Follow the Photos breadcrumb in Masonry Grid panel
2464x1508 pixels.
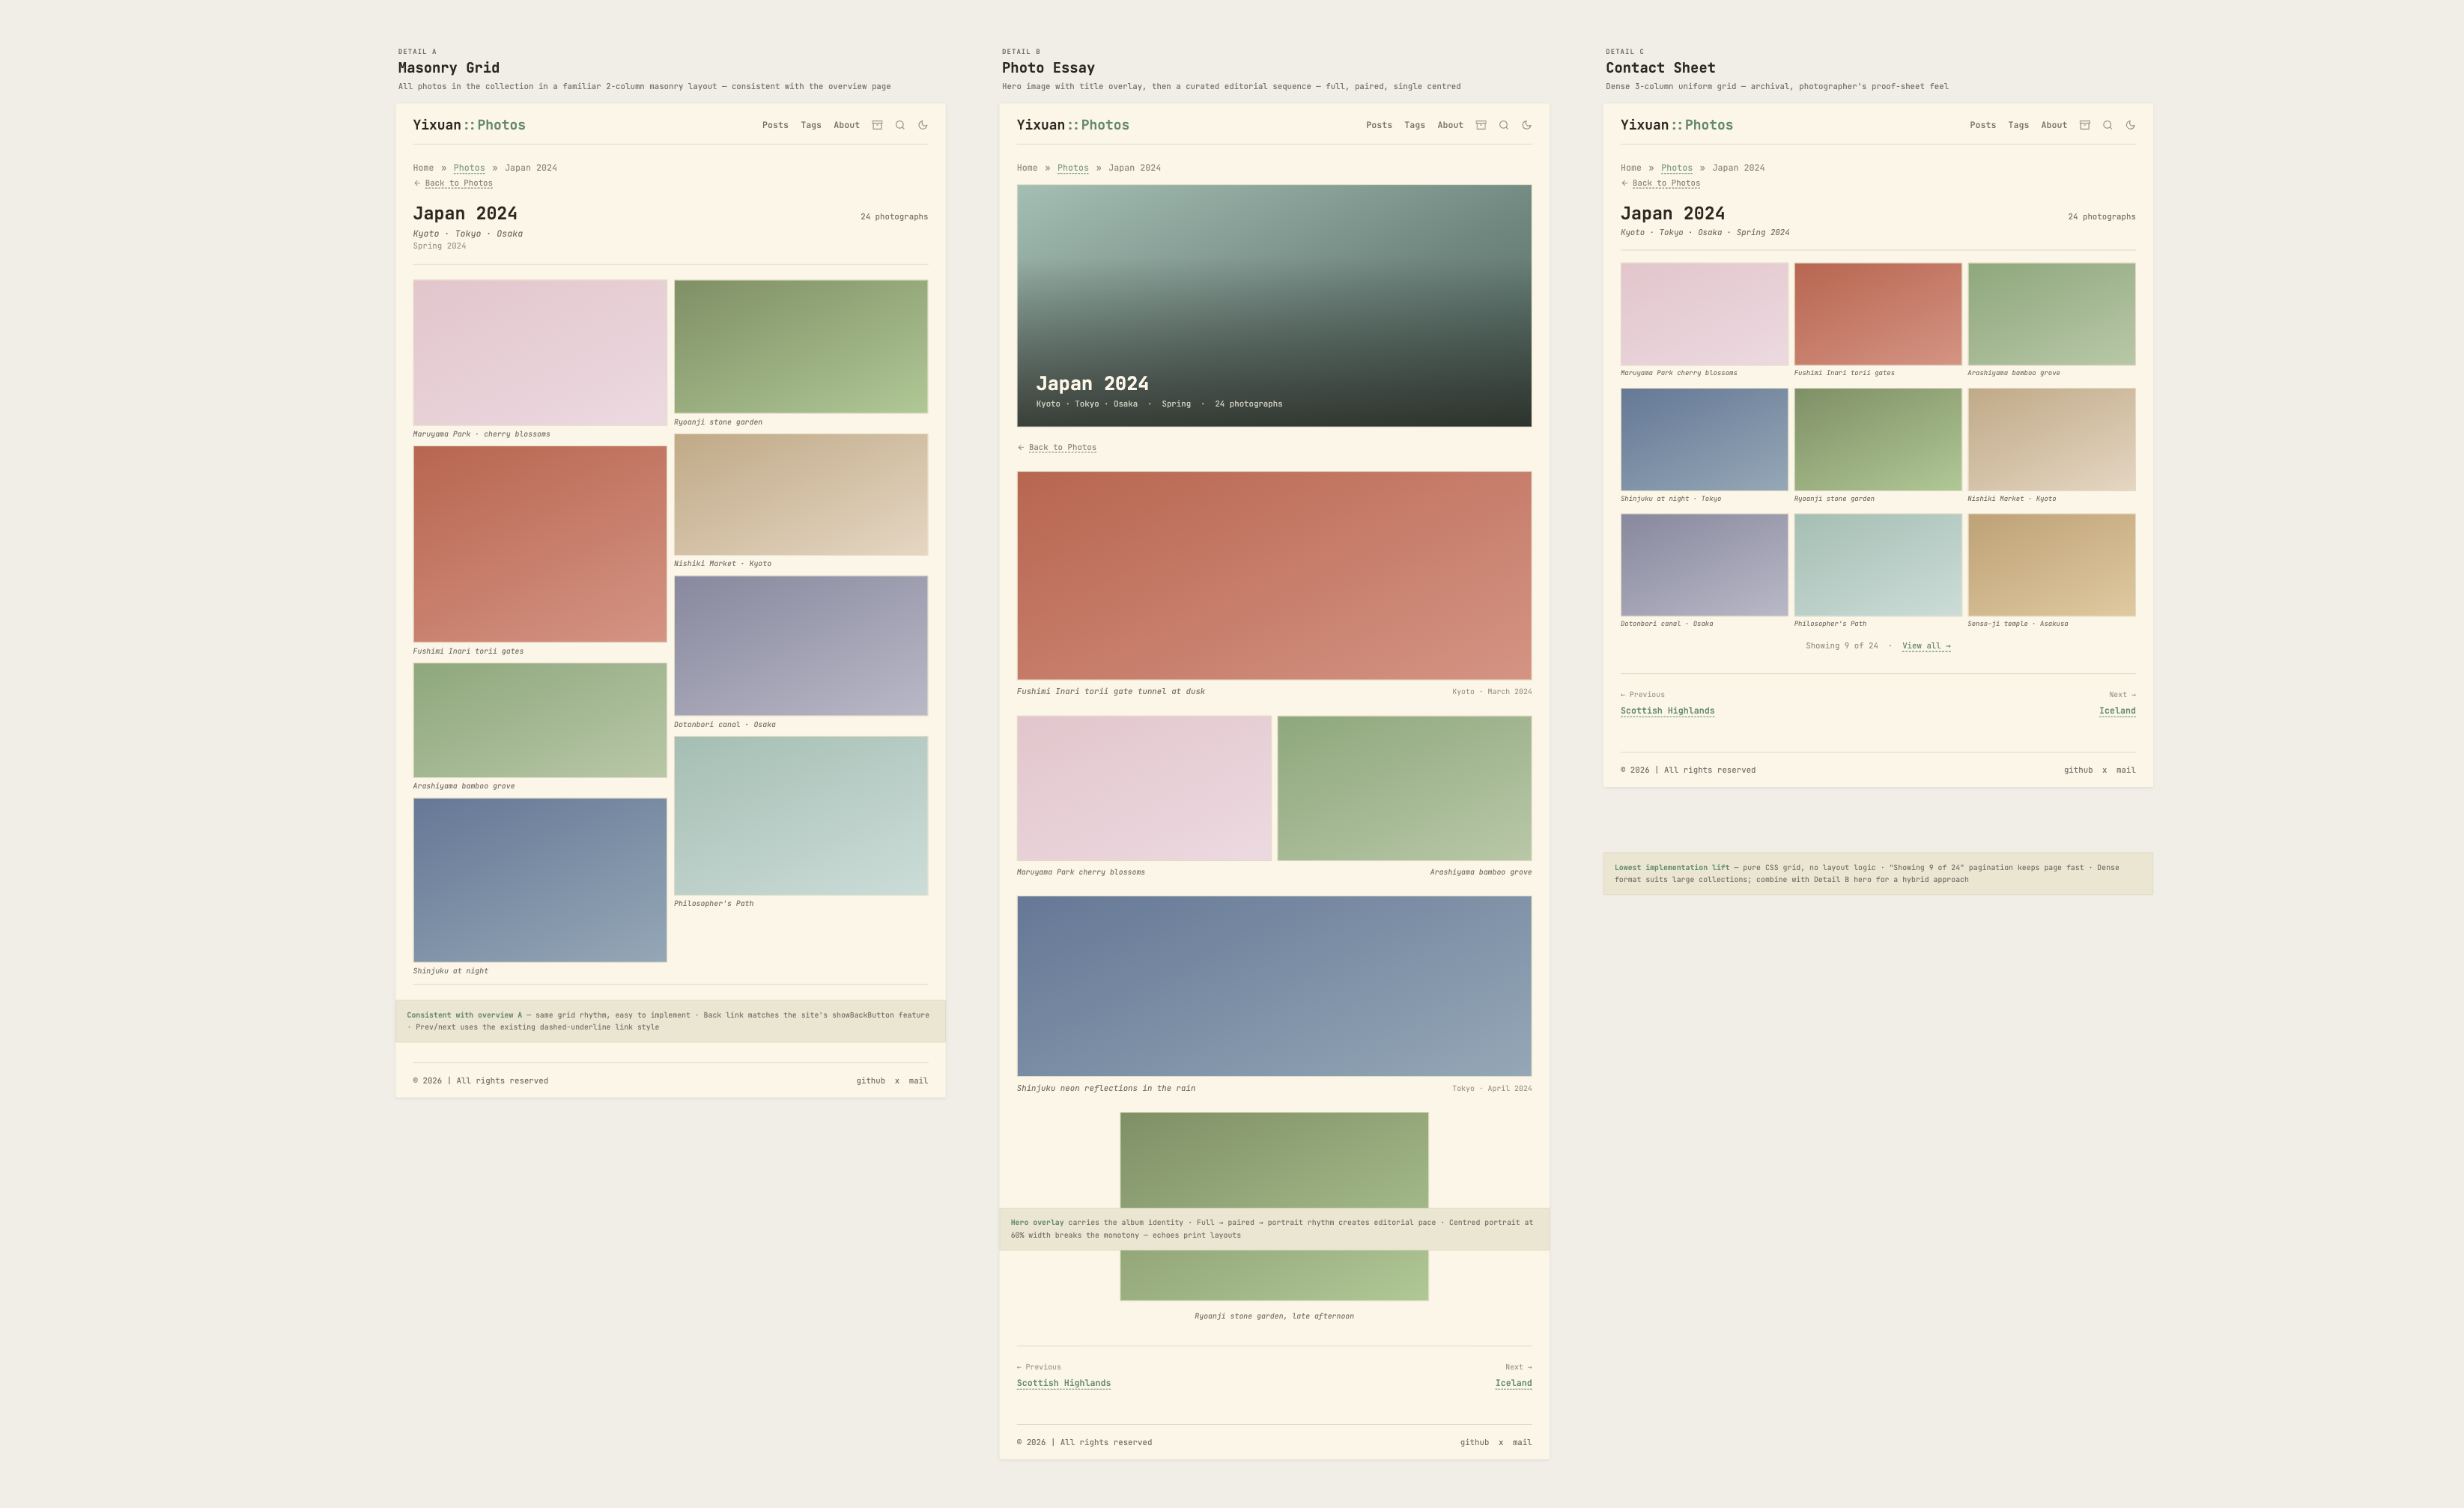(x=469, y=168)
